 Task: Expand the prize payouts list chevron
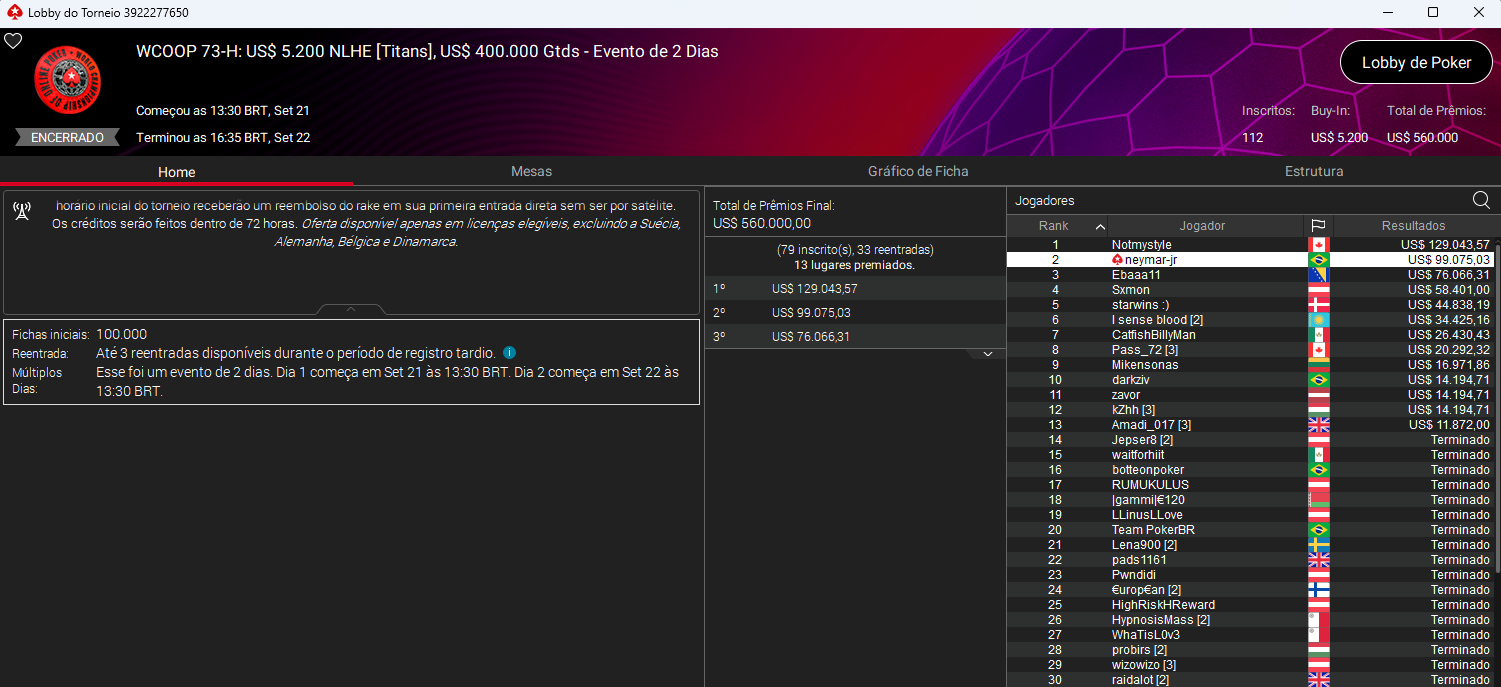click(x=987, y=354)
